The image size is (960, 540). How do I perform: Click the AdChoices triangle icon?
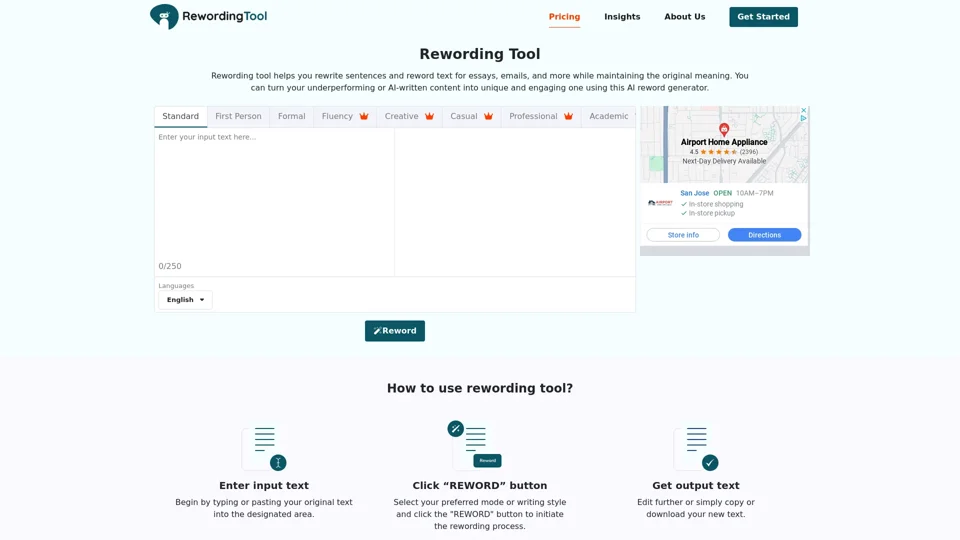[x=803, y=118]
